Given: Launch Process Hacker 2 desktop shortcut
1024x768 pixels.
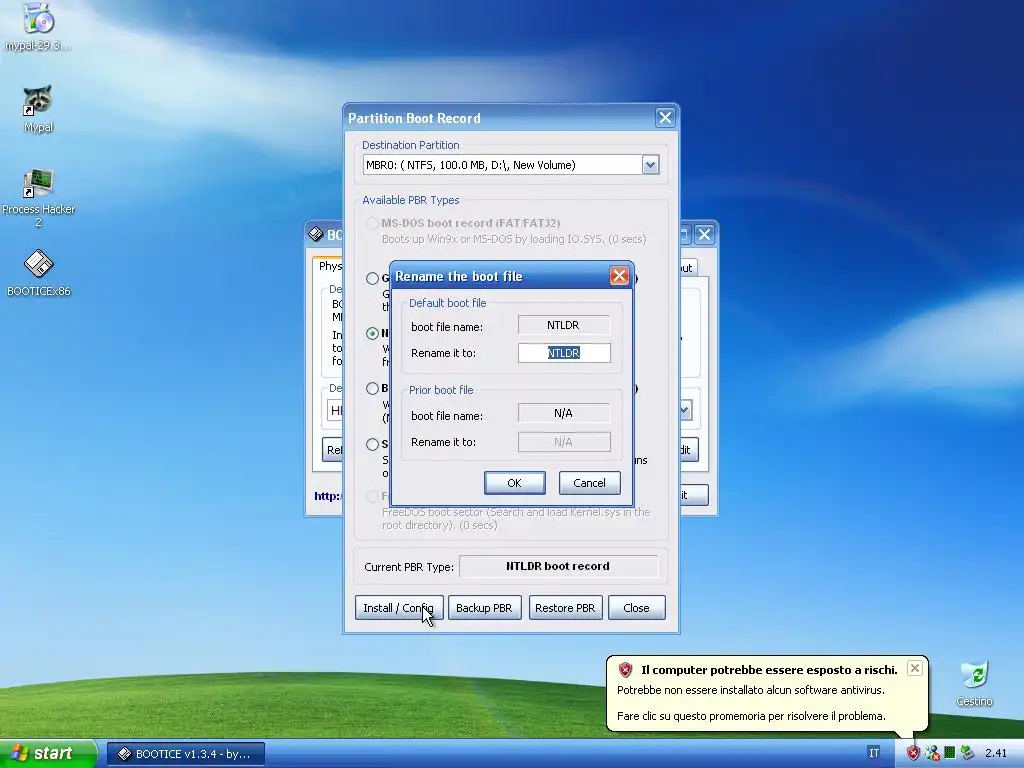Looking at the screenshot, I should [x=38, y=197].
